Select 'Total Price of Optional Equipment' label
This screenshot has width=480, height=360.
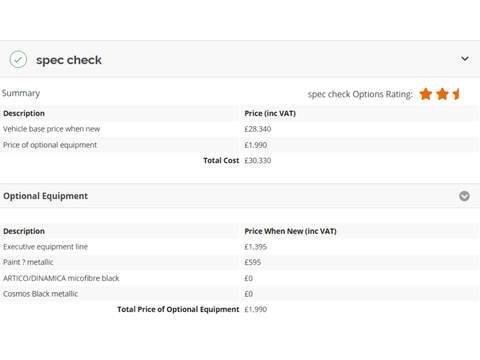(178, 309)
